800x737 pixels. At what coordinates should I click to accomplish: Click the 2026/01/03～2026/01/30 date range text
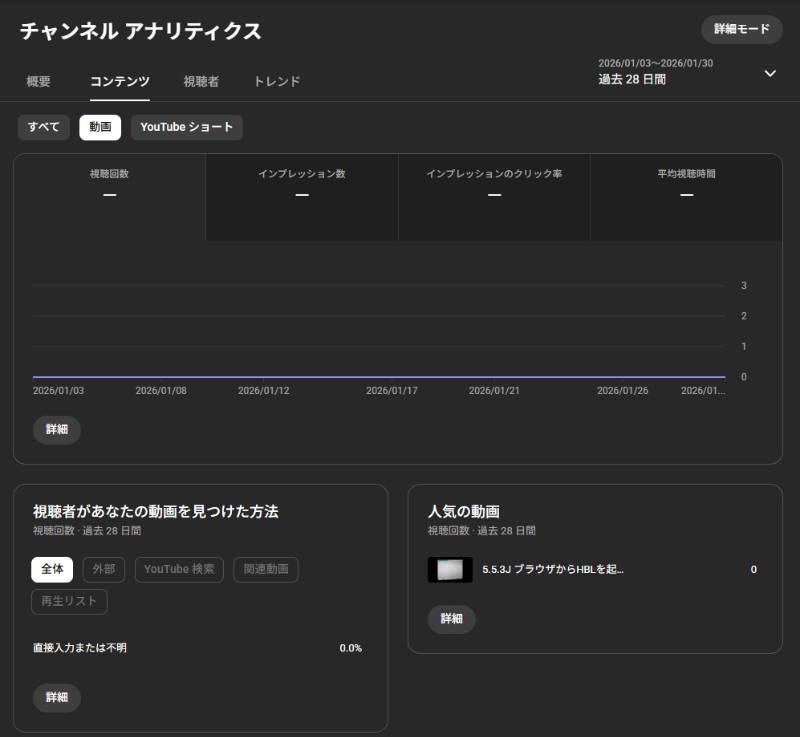[656, 63]
